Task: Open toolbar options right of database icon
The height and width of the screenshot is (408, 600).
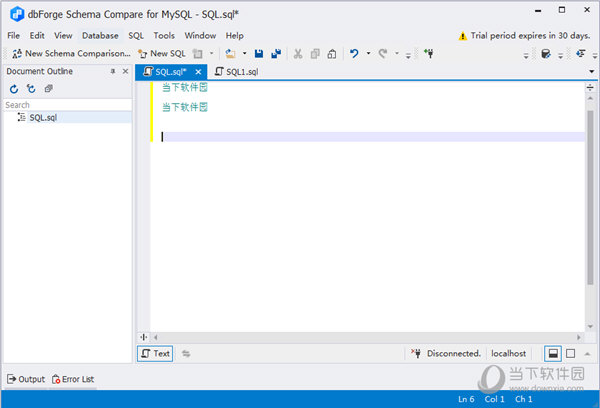Action: coord(560,56)
